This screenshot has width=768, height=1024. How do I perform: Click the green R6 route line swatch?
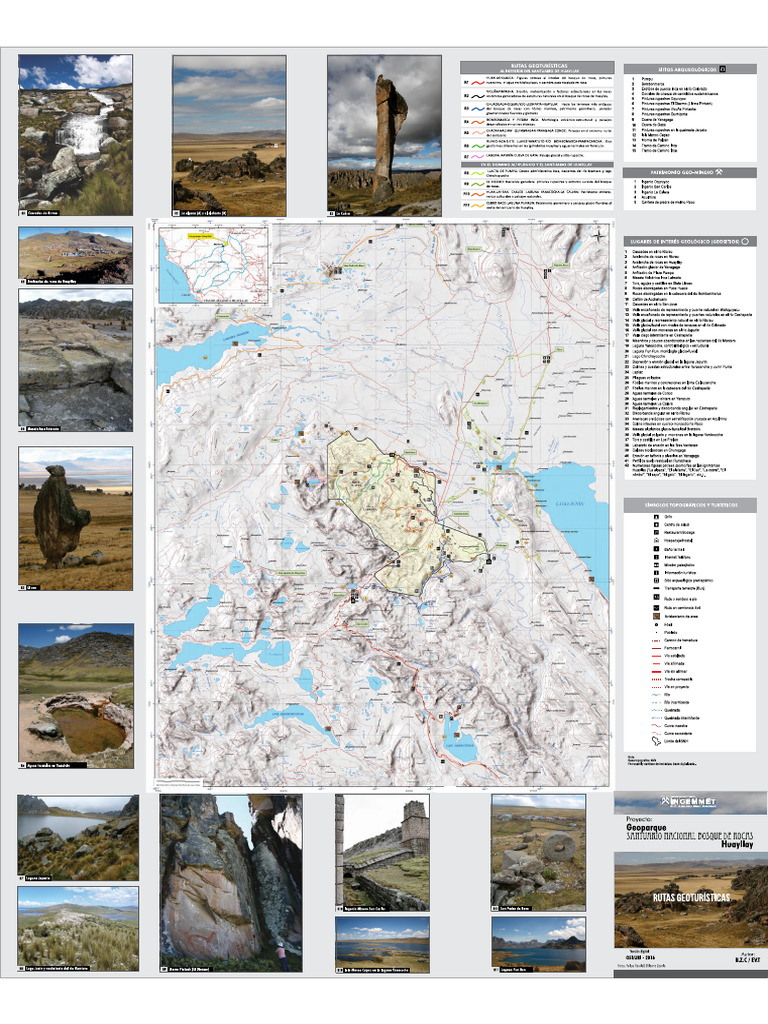tap(478, 146)
